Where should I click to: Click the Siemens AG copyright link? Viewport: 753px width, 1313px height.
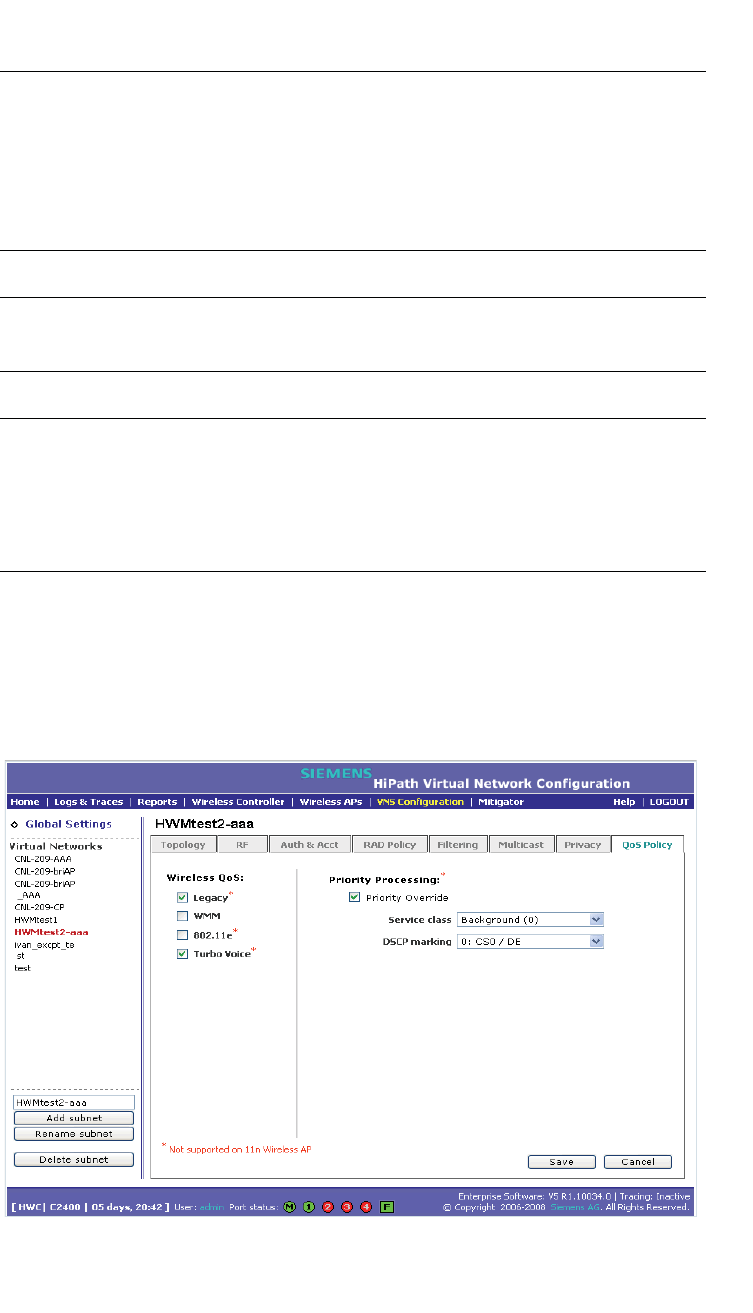(575, 1207)
